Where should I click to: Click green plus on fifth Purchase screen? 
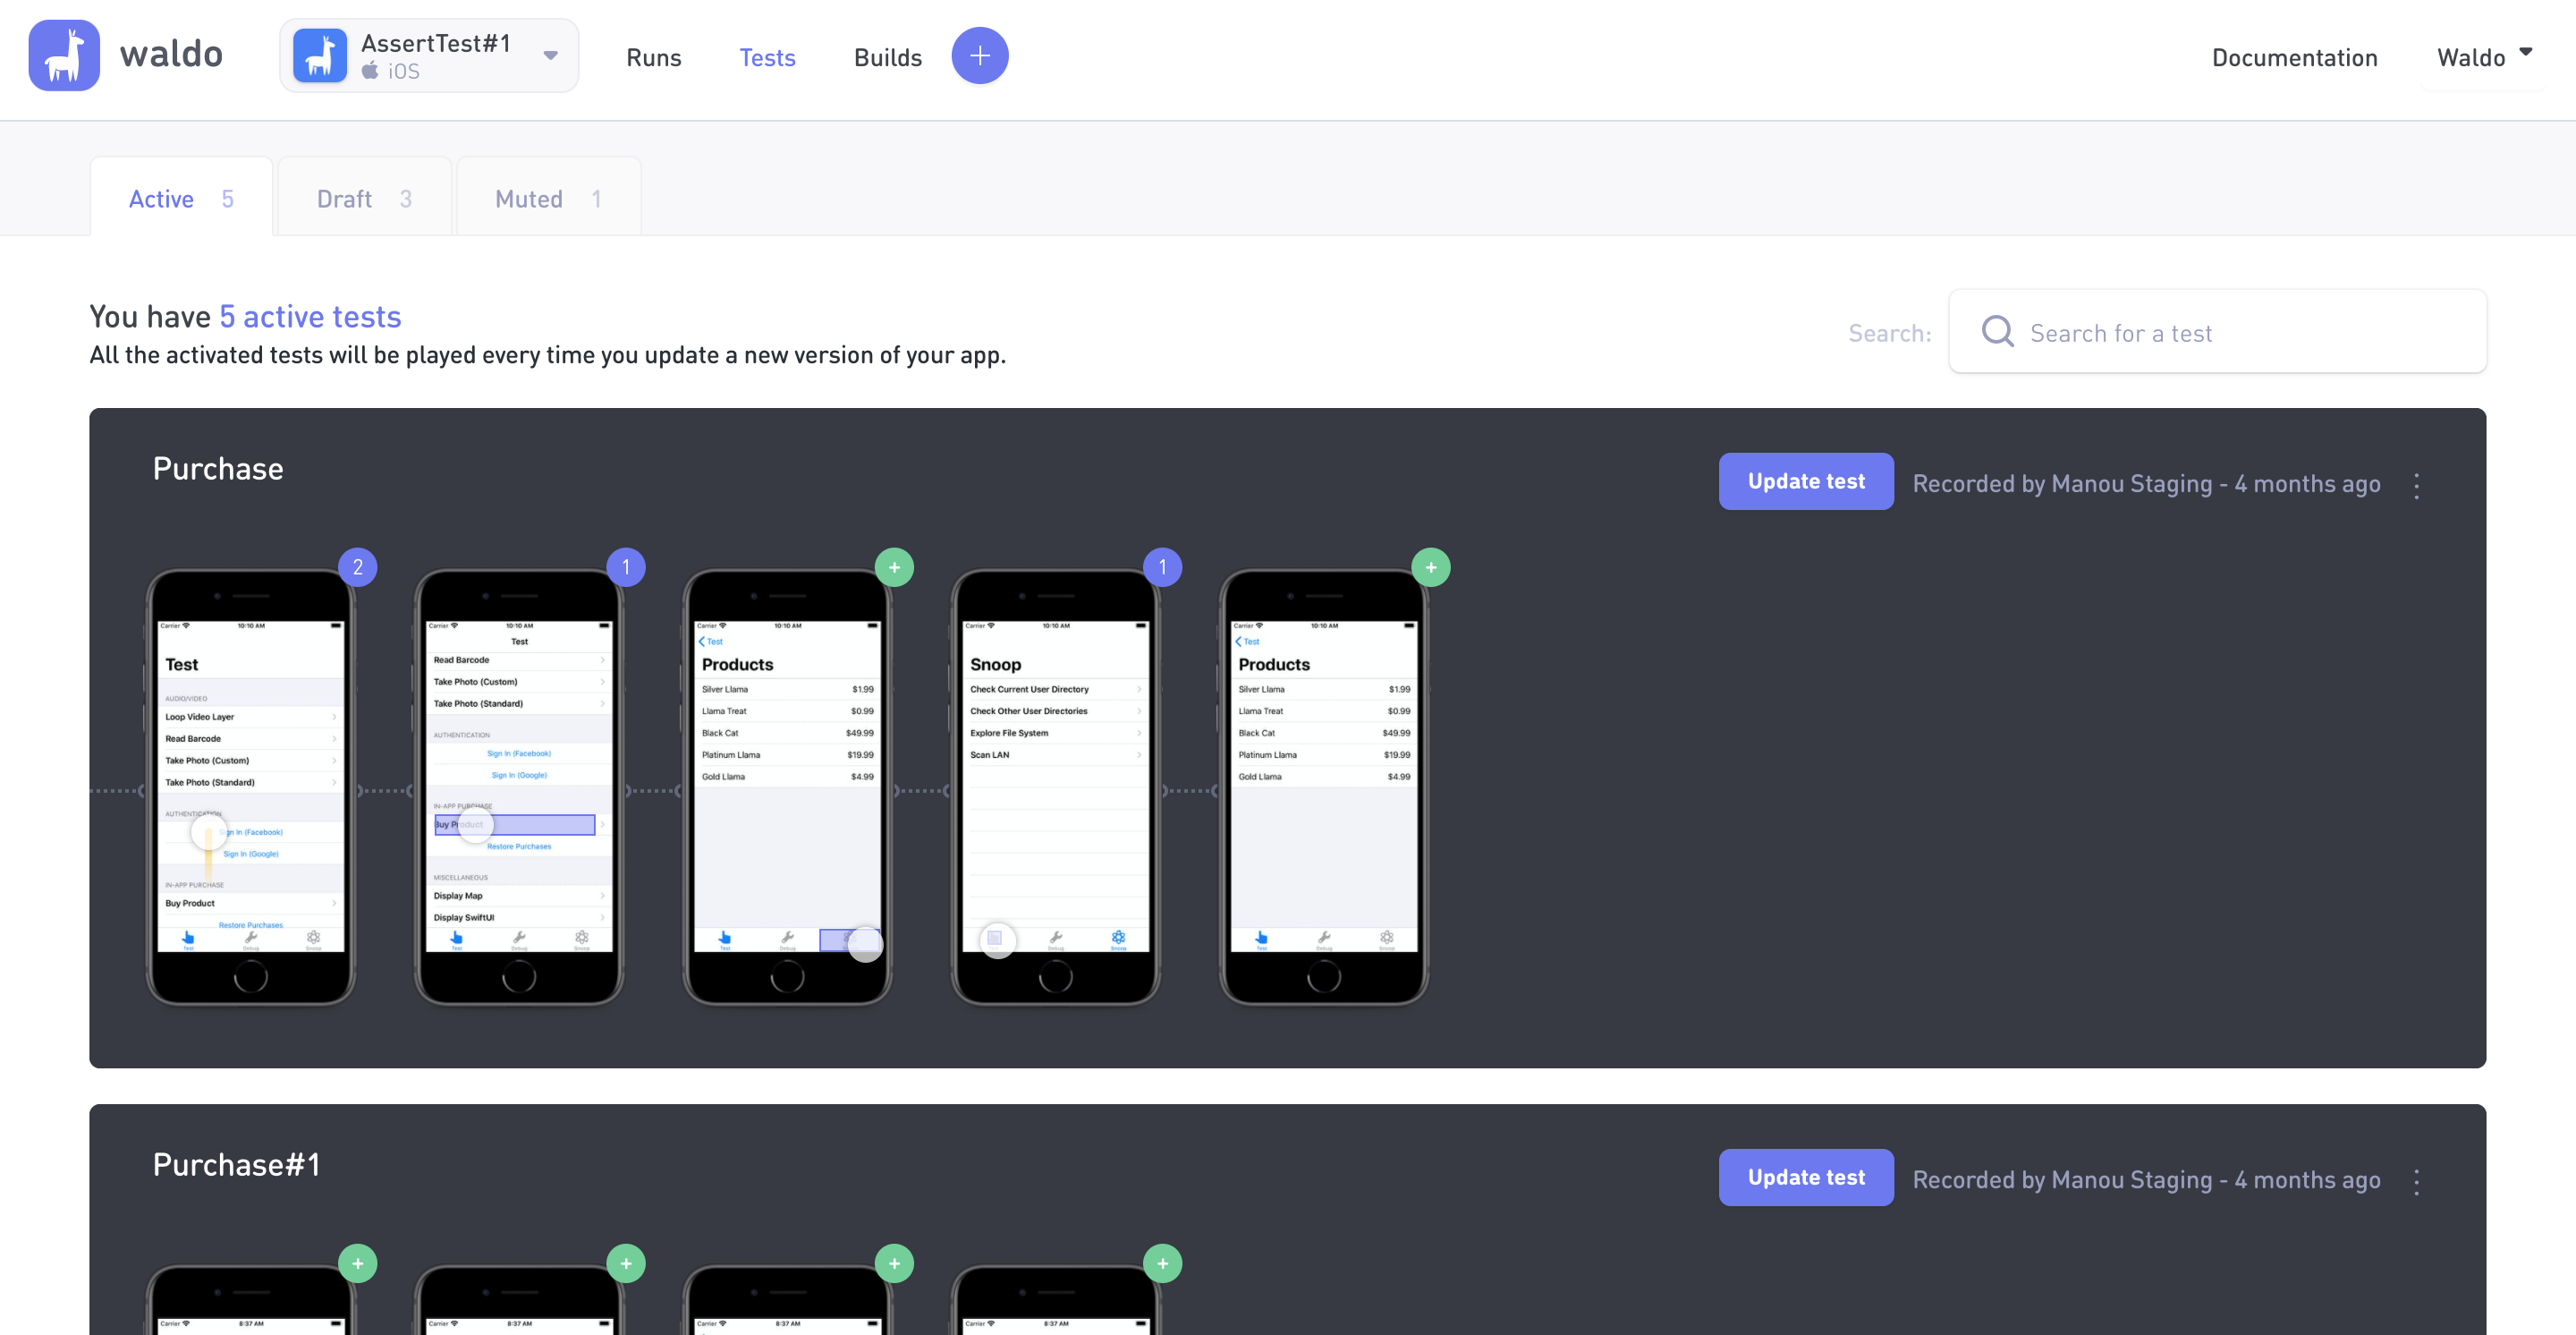[1430, 567]
